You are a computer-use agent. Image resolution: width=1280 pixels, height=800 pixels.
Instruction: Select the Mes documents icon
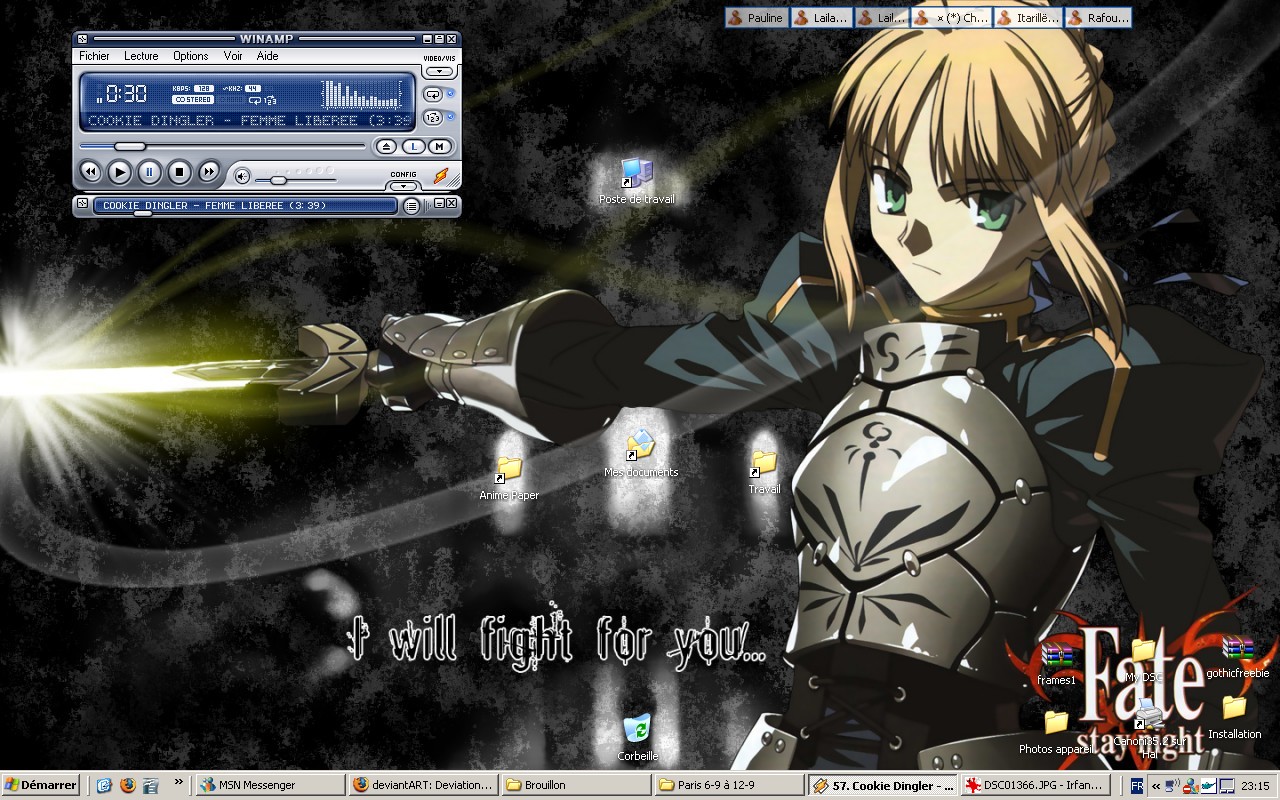(640, 454)
